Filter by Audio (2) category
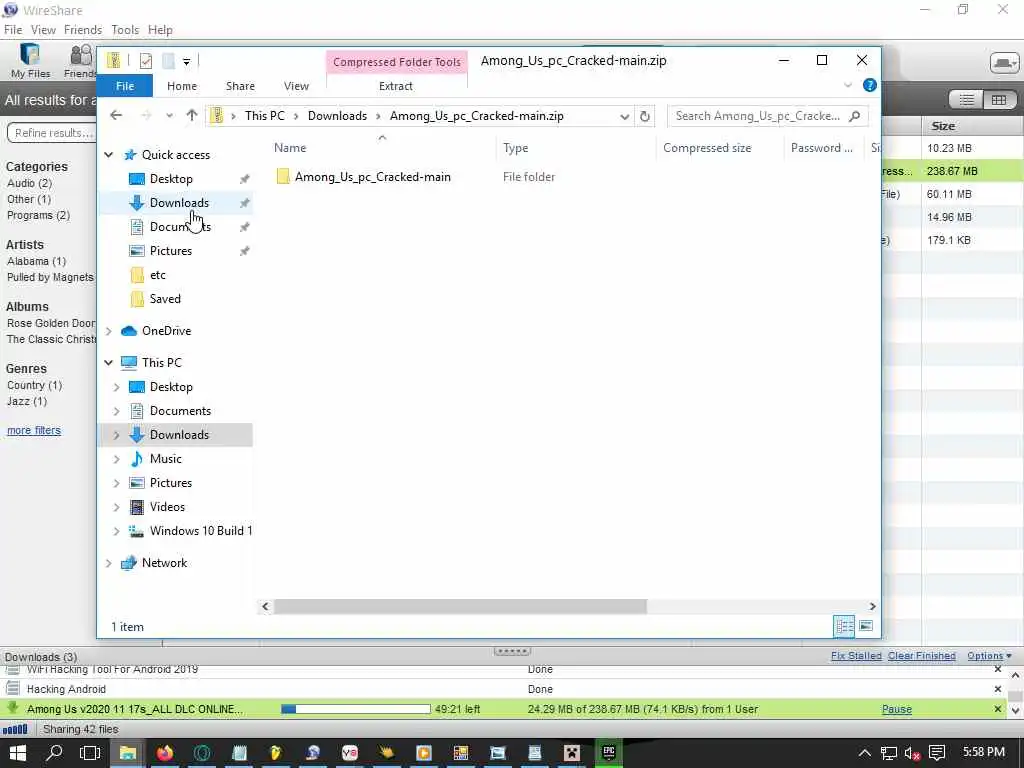 point(29,184)
